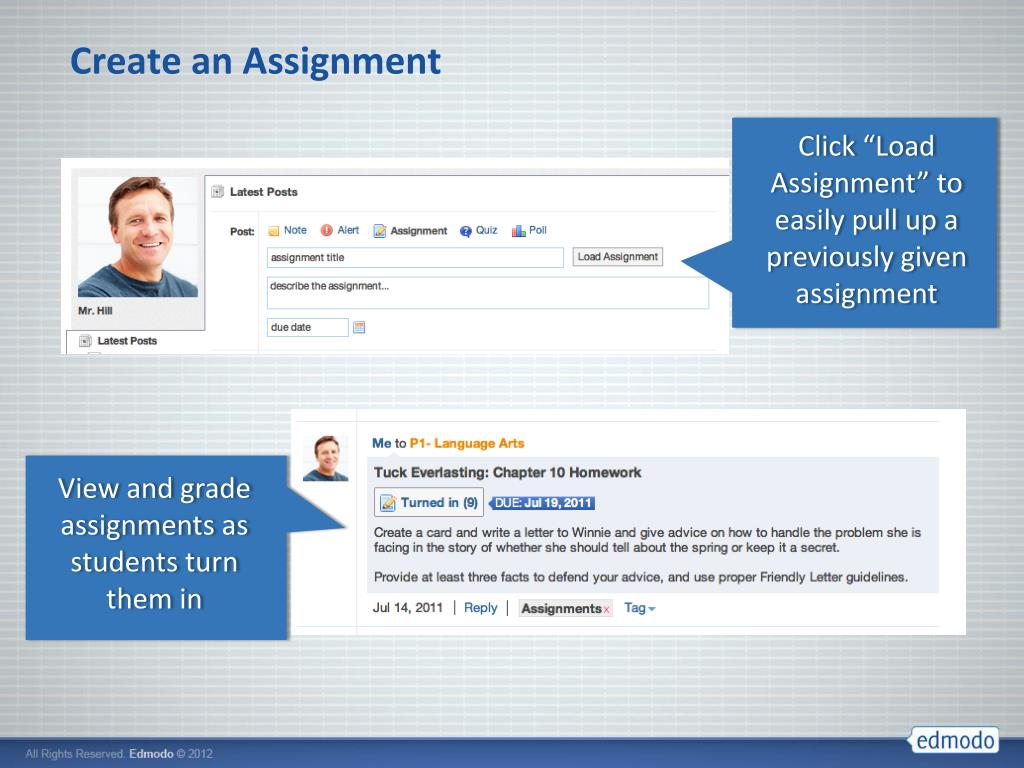Click the Me author link

point(381,443)
